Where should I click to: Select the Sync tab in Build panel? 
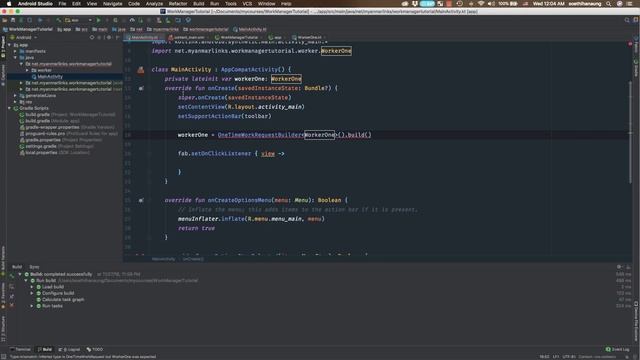click(x=34, y=267)
